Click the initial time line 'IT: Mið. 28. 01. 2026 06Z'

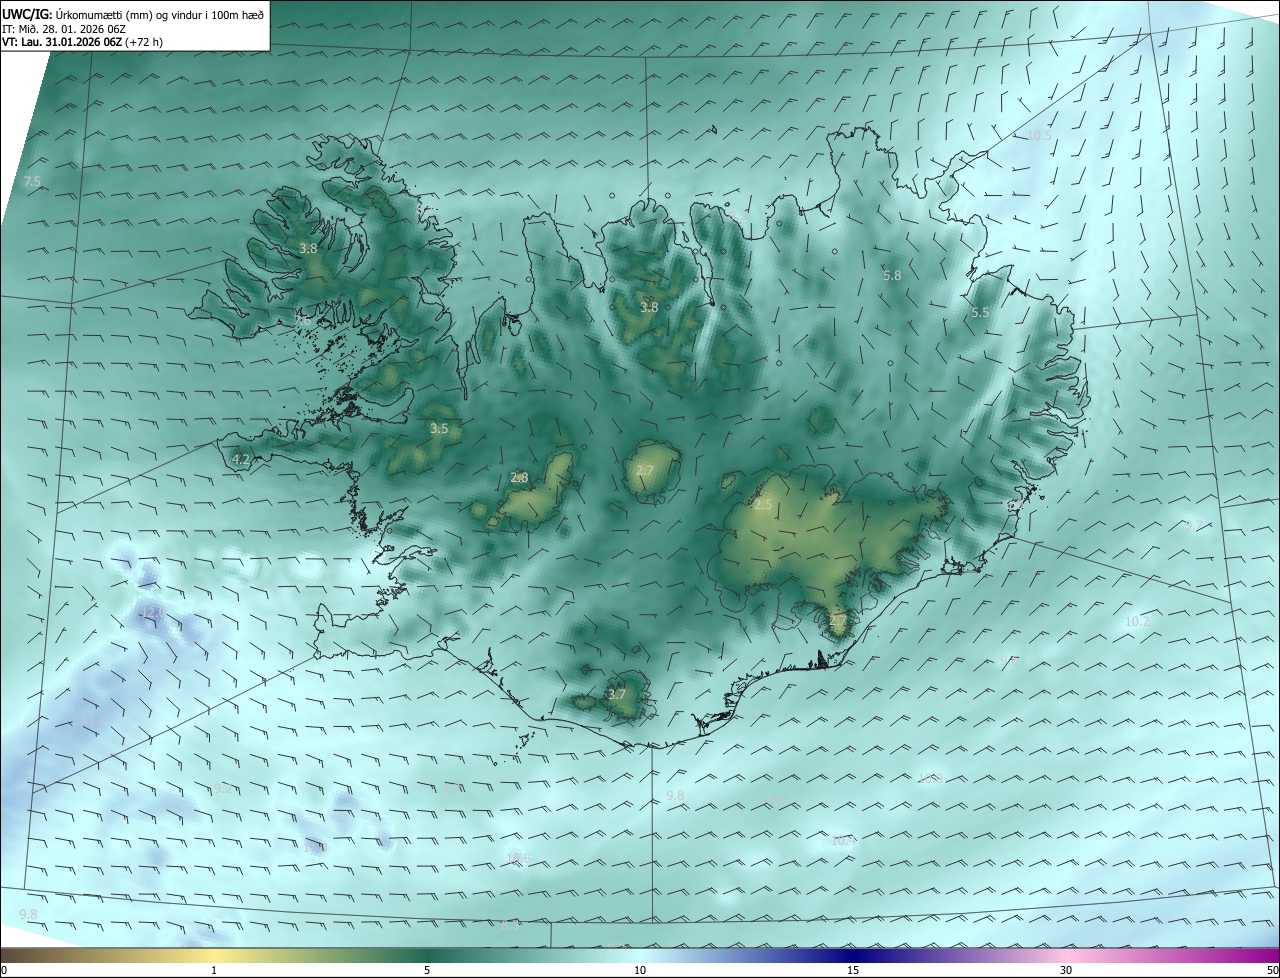click(x=64, y=29)
